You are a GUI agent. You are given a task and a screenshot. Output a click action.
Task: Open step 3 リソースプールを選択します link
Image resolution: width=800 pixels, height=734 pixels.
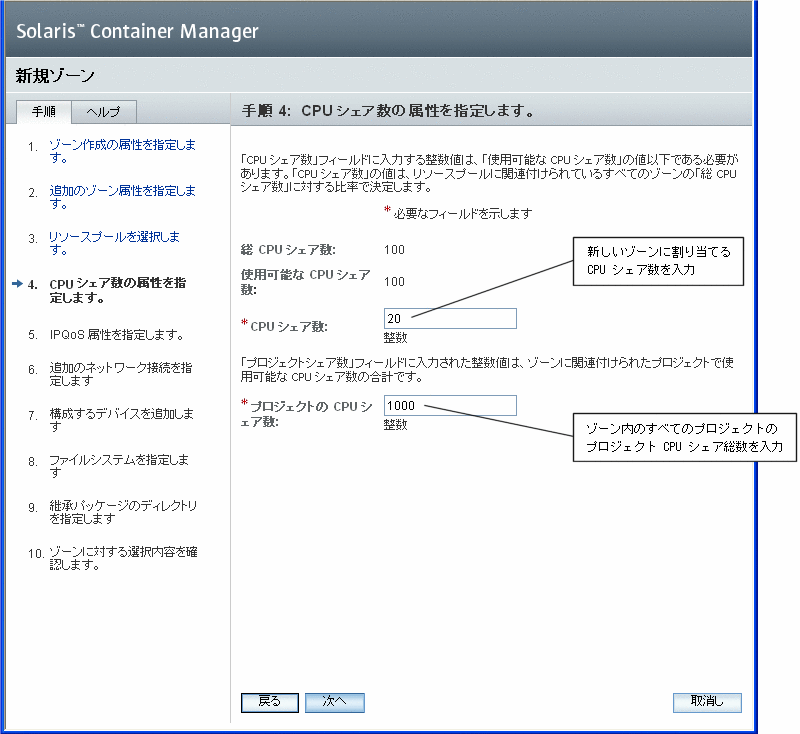pos(114,243)
